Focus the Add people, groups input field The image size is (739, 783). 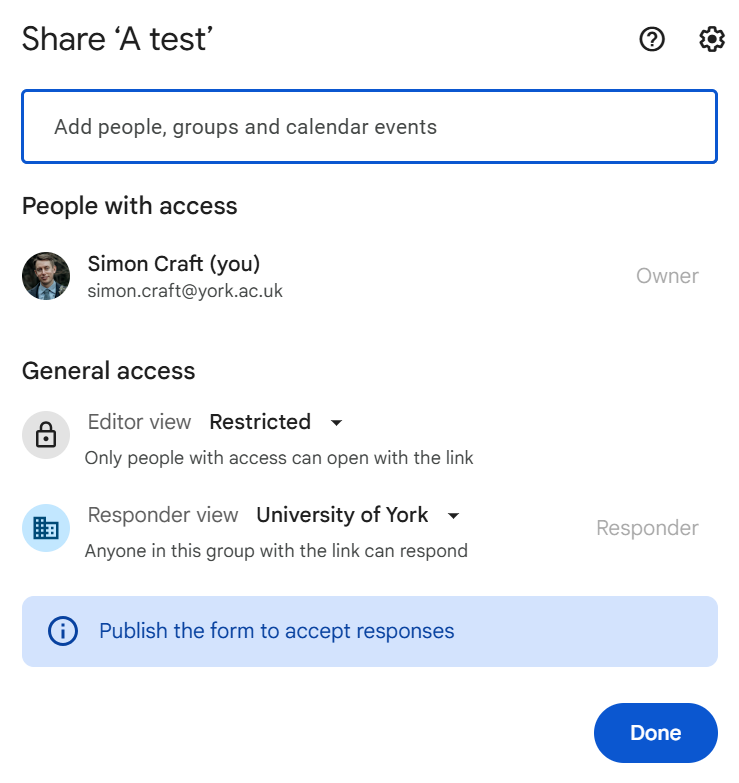tap(369, 127)
